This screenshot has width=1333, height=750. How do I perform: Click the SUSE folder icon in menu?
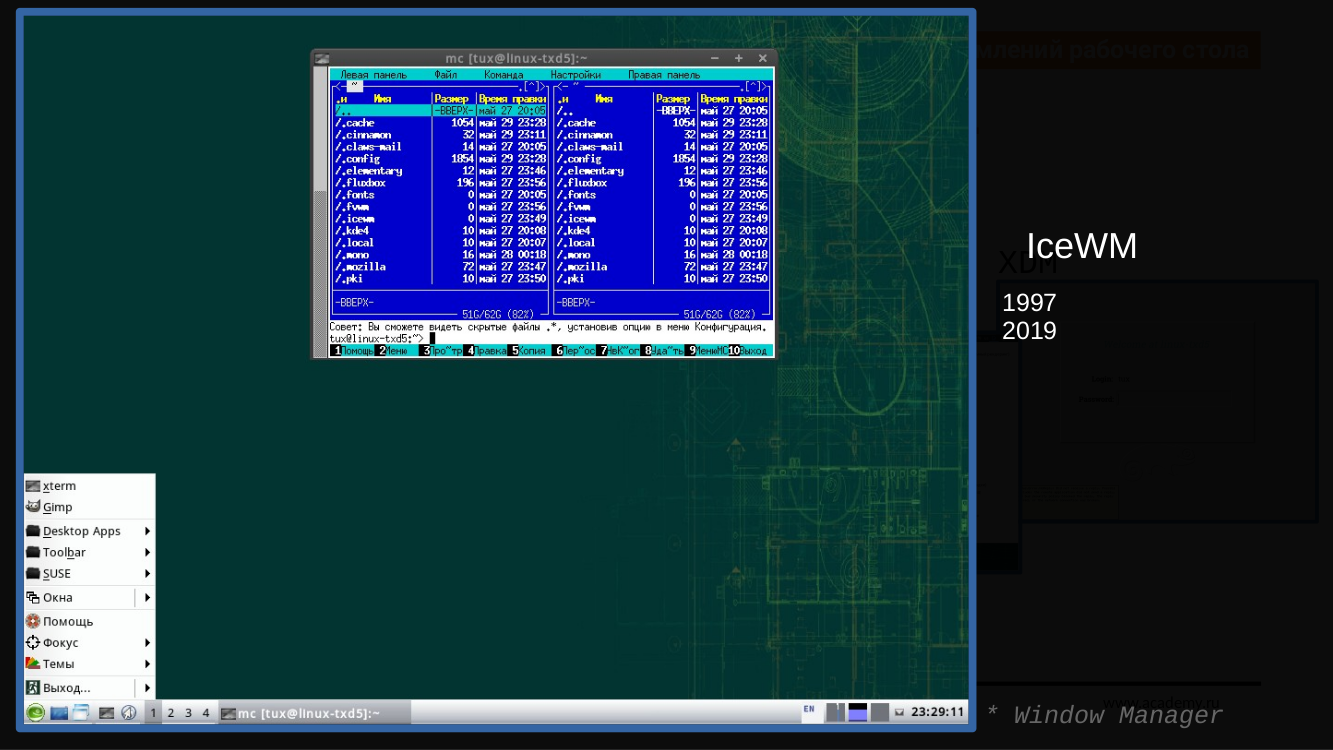pos(33,574)
